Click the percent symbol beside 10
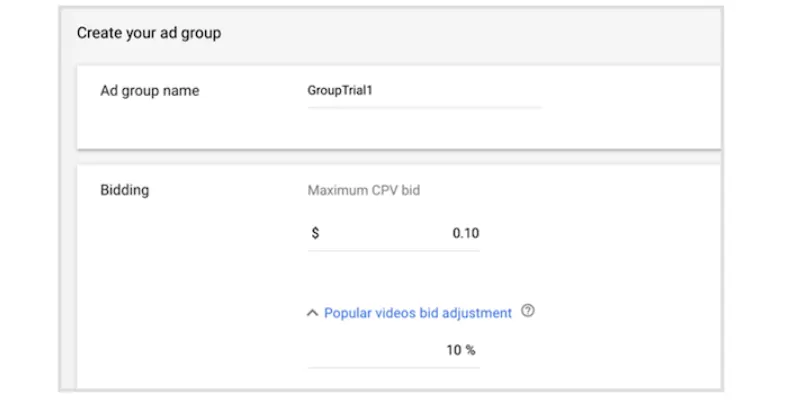This screenshot has width=805, height=405. pos(470,350)
